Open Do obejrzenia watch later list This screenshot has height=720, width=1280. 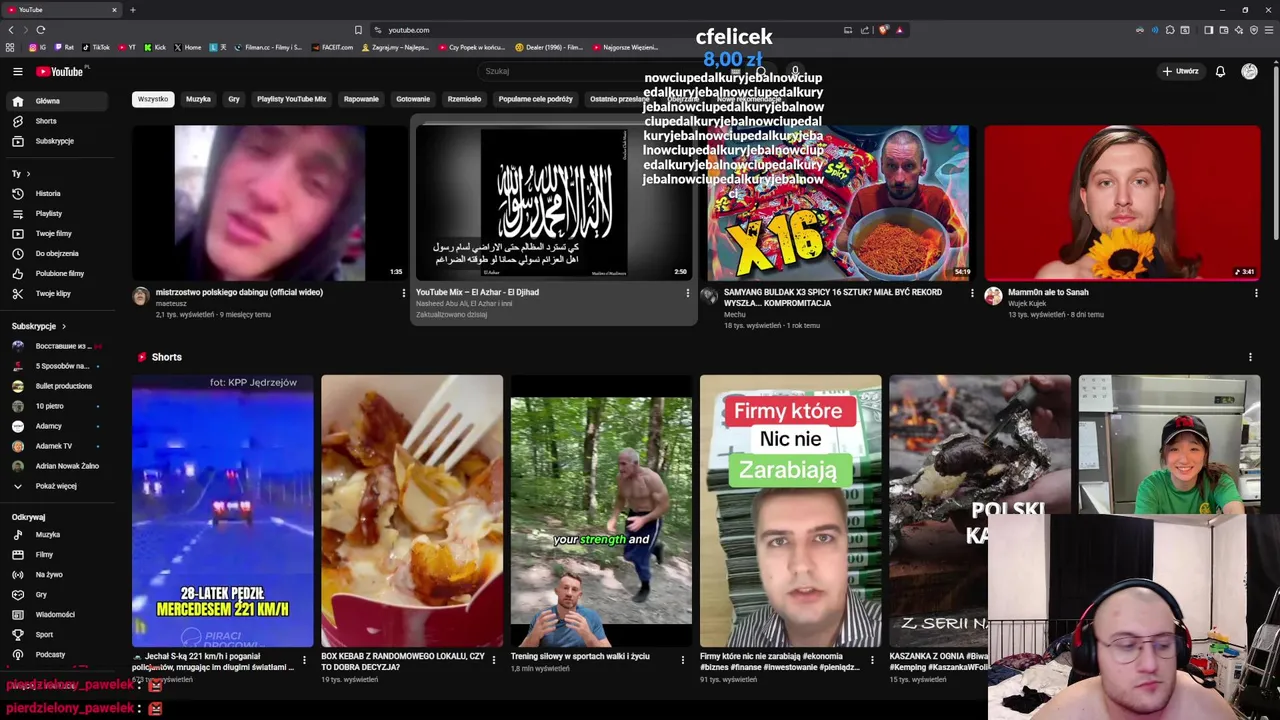pos(55,253)
